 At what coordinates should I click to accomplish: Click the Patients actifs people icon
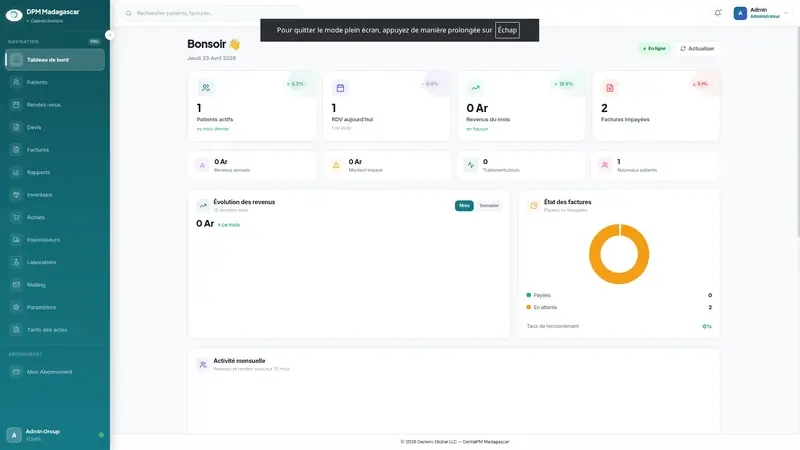coord(206,88)
